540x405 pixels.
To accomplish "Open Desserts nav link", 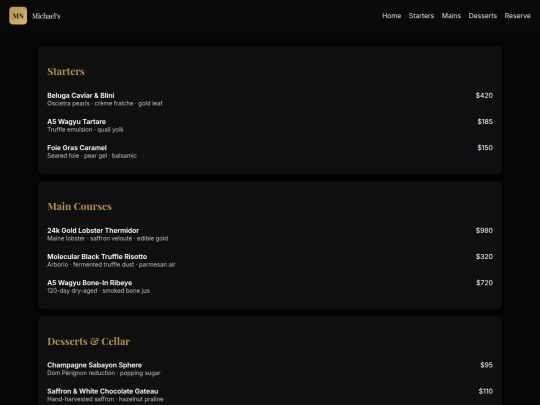I will click(x=482, y=16).
